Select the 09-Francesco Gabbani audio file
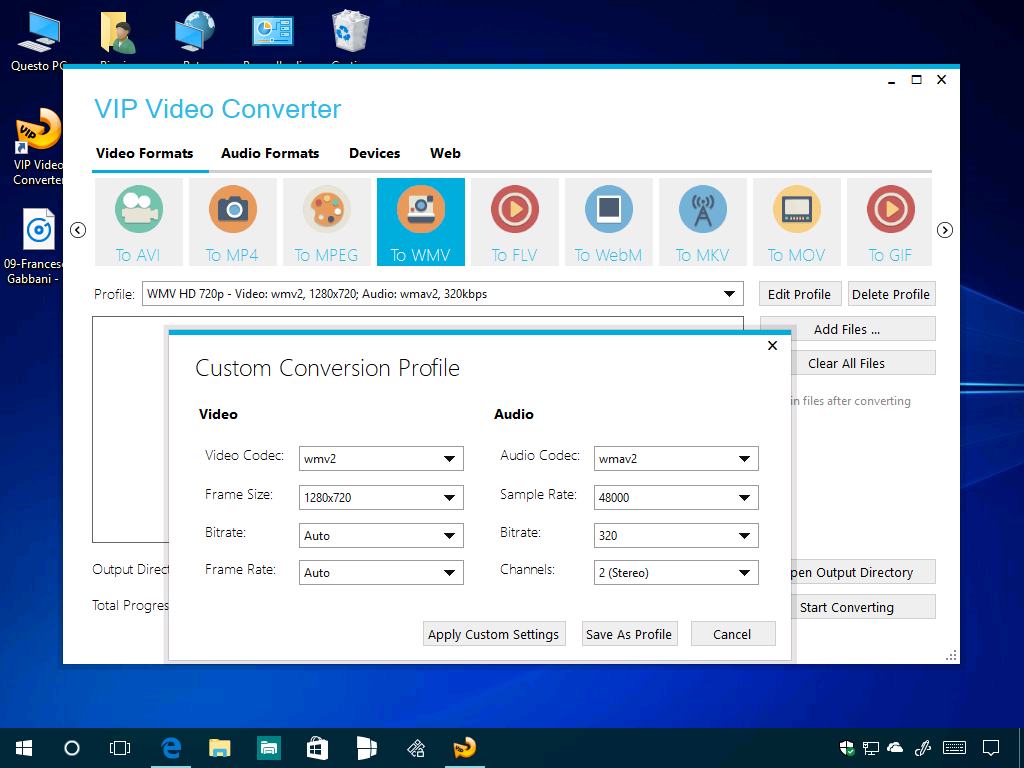The height and width of the screenshot is (768, 1024). click(x=36, y=246)
